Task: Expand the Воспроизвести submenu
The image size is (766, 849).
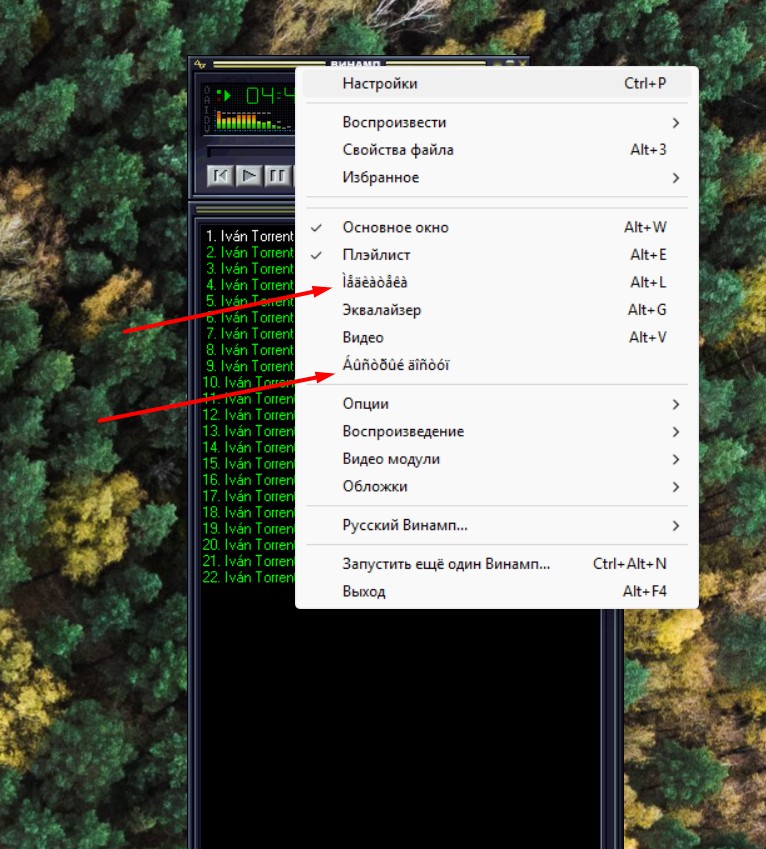Action: point(496,122)
